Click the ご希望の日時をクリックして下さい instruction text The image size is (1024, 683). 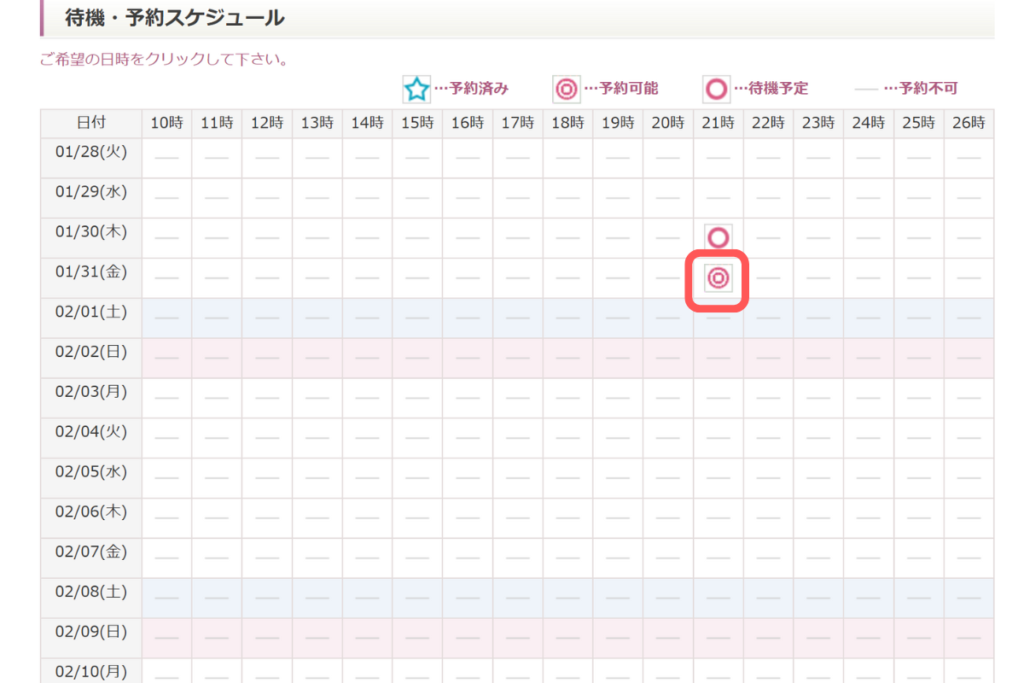coord(164,60)
